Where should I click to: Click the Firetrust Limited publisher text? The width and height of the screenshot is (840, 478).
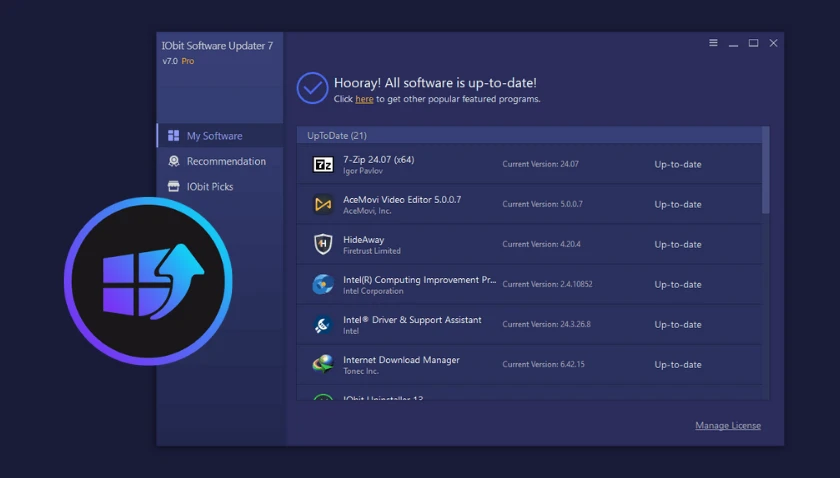click(x=372, y=251)
